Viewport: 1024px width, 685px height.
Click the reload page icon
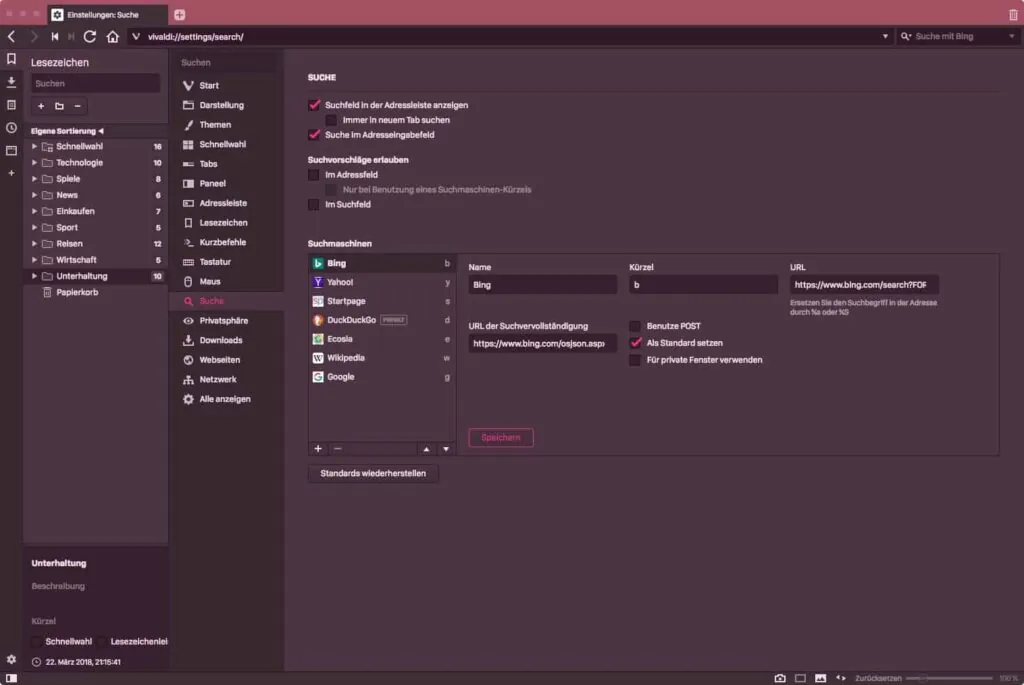click(90, 37)
